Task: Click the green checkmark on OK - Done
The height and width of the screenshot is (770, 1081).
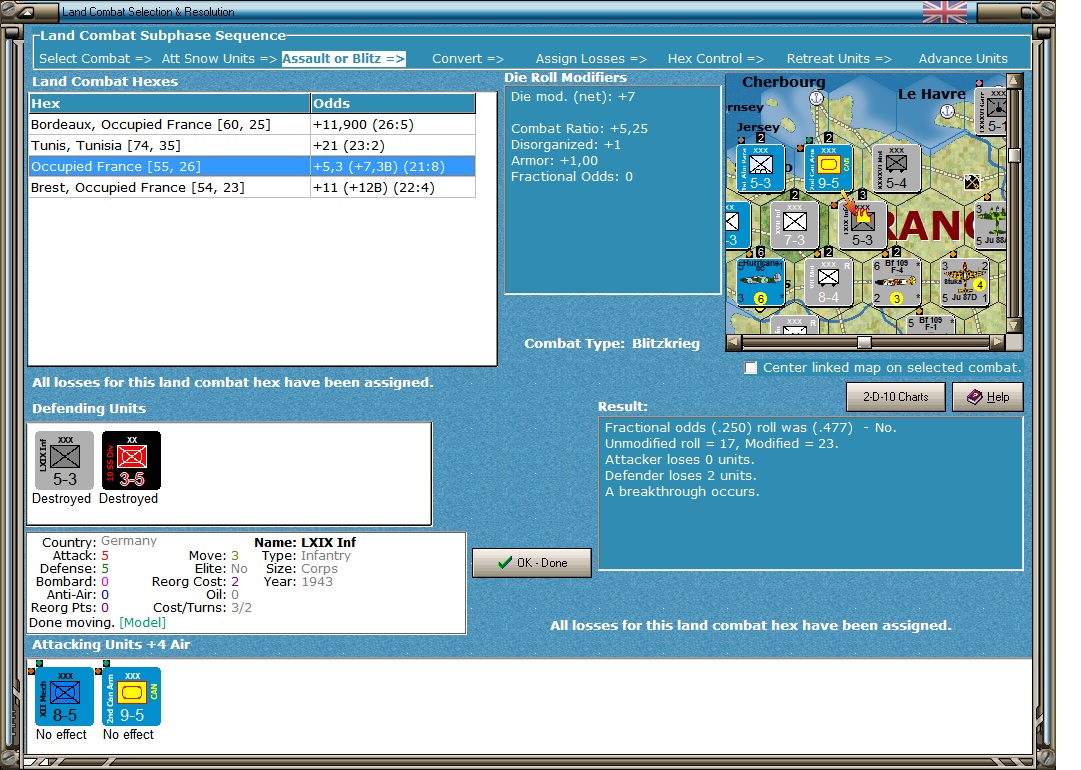Action: coord(505,563)
